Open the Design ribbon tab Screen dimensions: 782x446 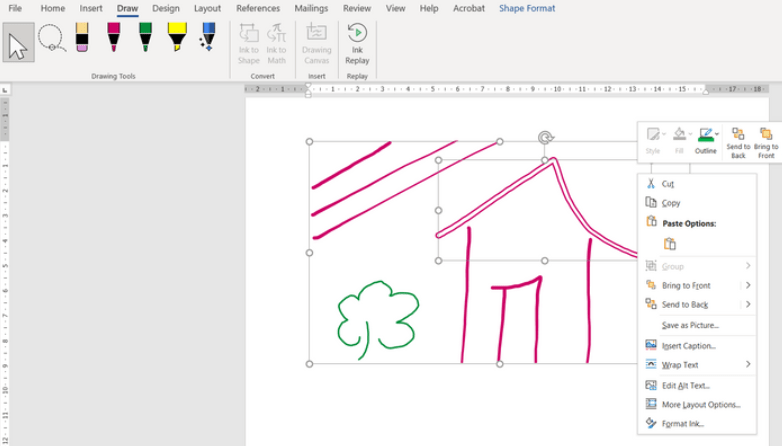166,8
